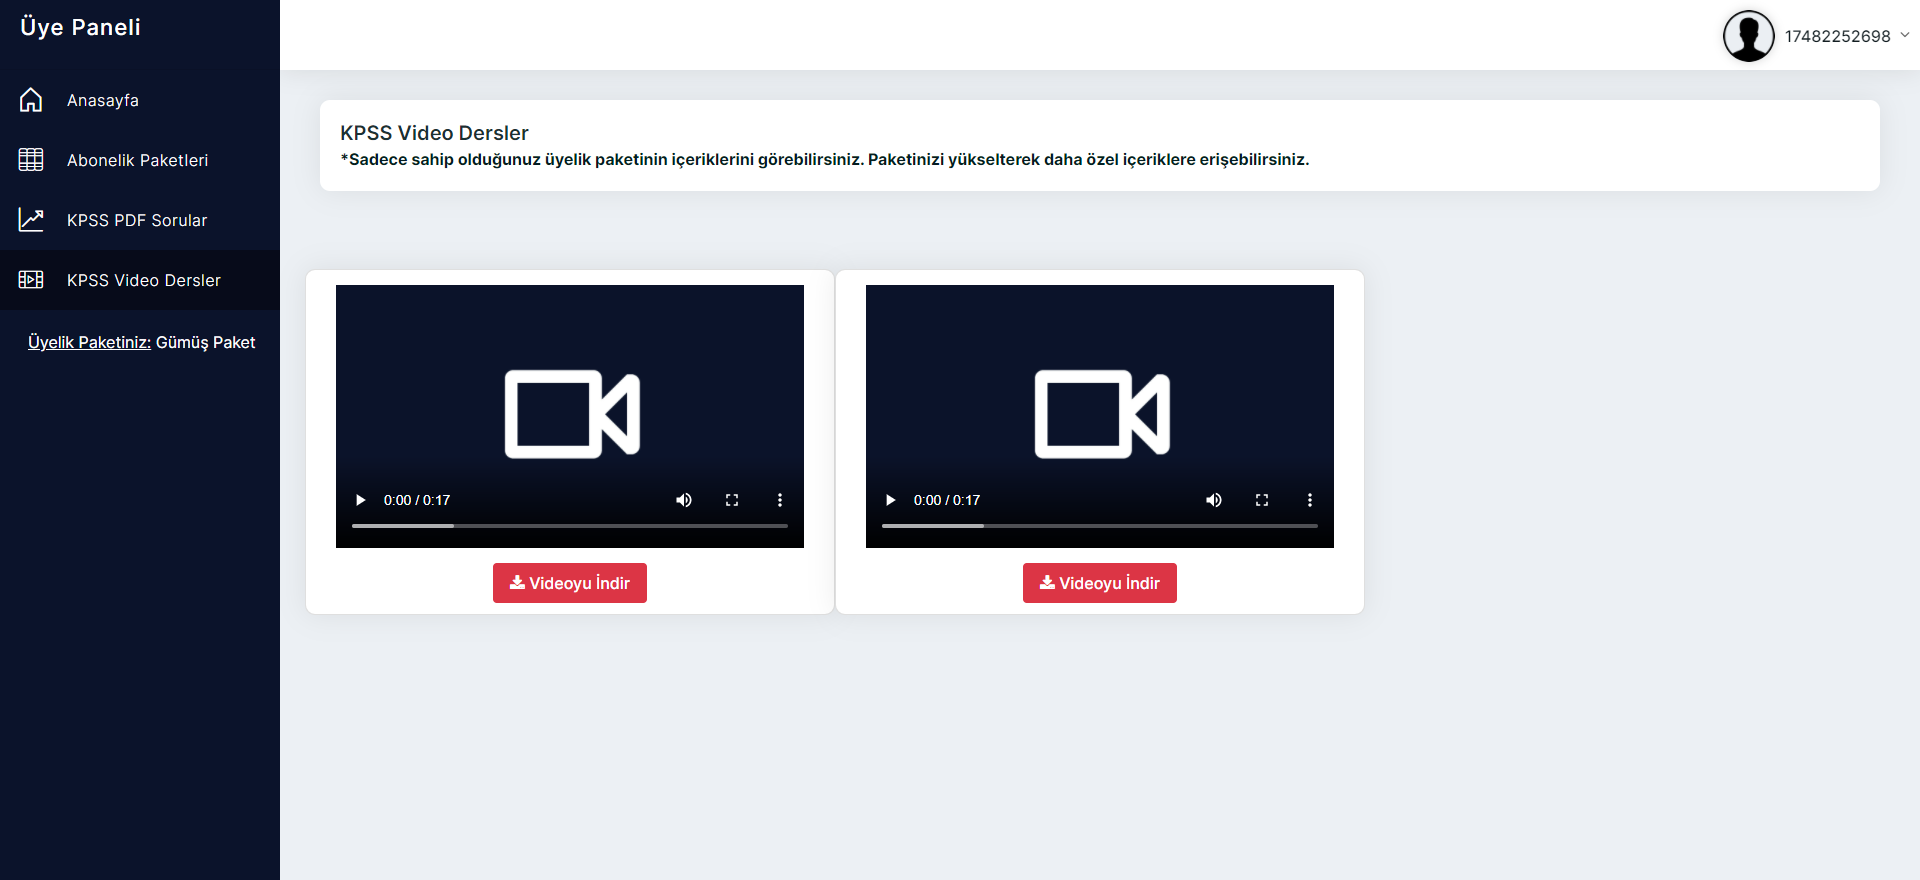Click the KPSS Video Dersler page heading

pos(434,133)
